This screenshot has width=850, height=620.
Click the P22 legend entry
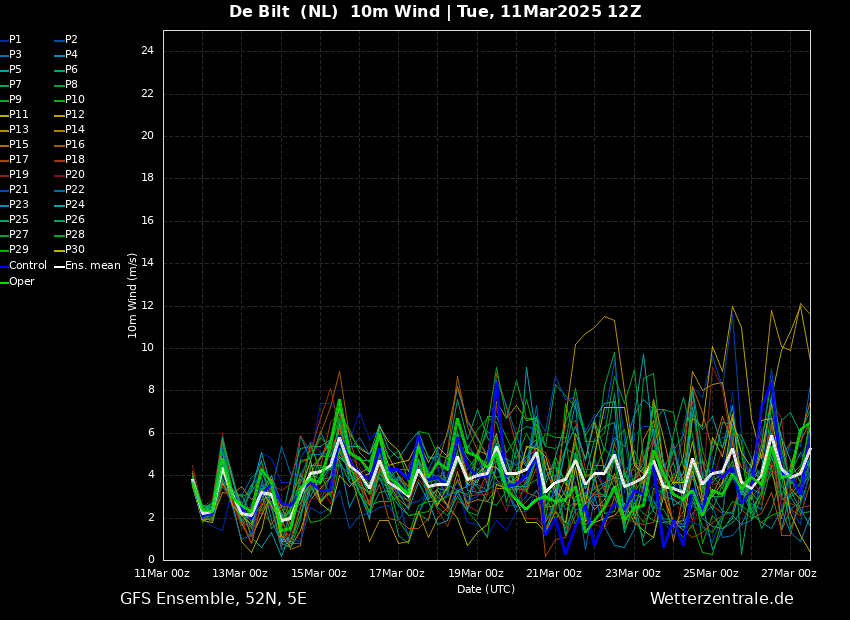pyautogui.click(x=69, y=190)
